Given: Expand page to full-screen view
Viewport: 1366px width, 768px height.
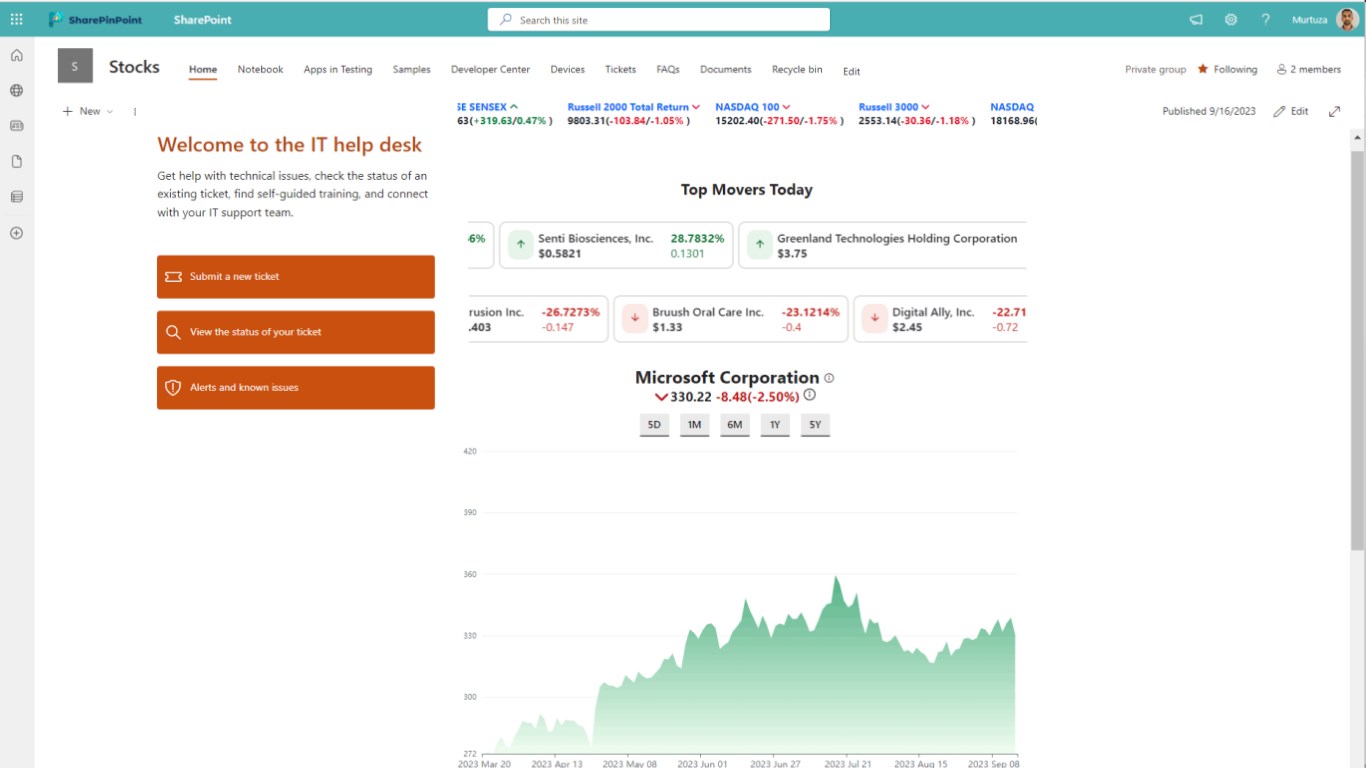Looking at the screenshot, I should (x=1334, y=111).
